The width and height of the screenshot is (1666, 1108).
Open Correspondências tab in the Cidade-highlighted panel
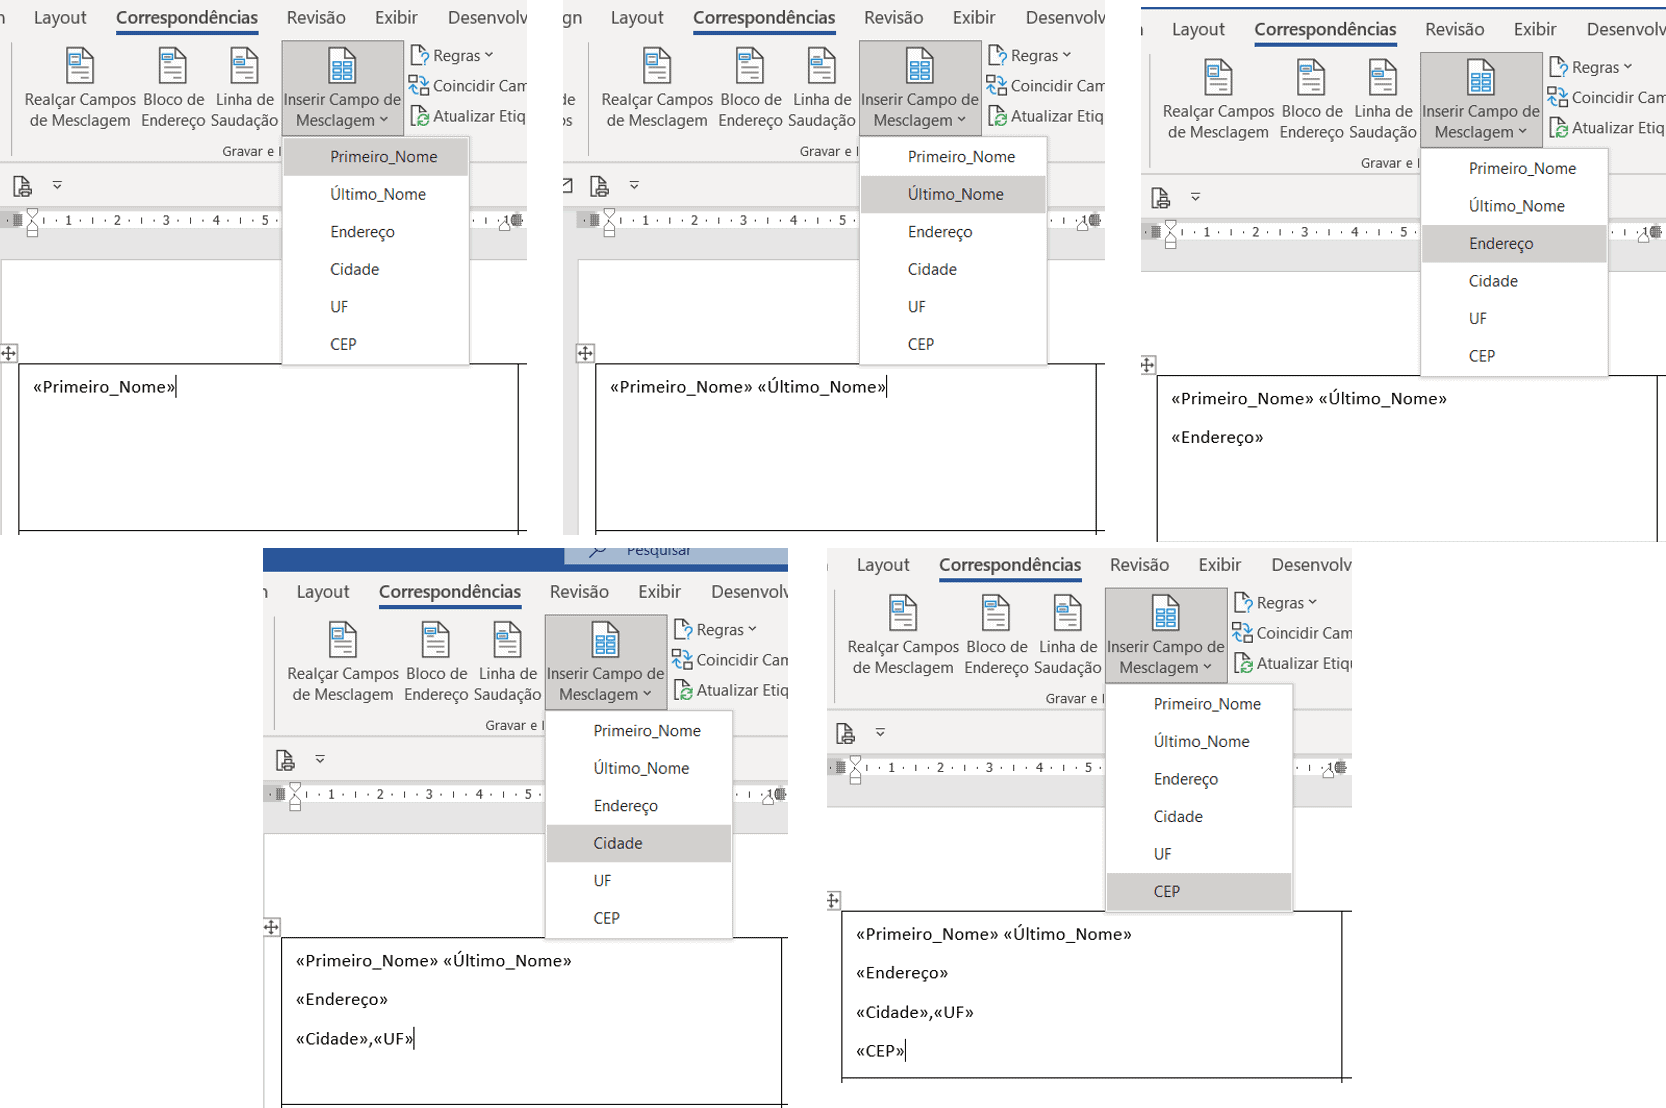click(449, 592)
